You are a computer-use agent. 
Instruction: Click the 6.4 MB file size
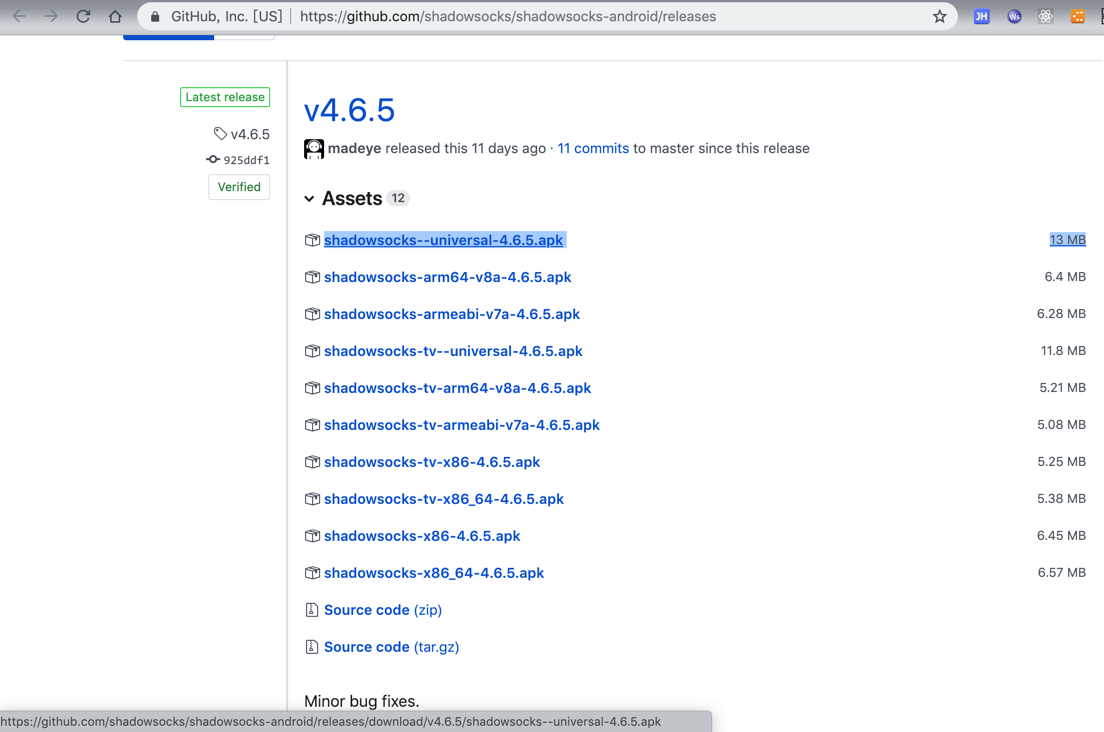point(1065,277)
